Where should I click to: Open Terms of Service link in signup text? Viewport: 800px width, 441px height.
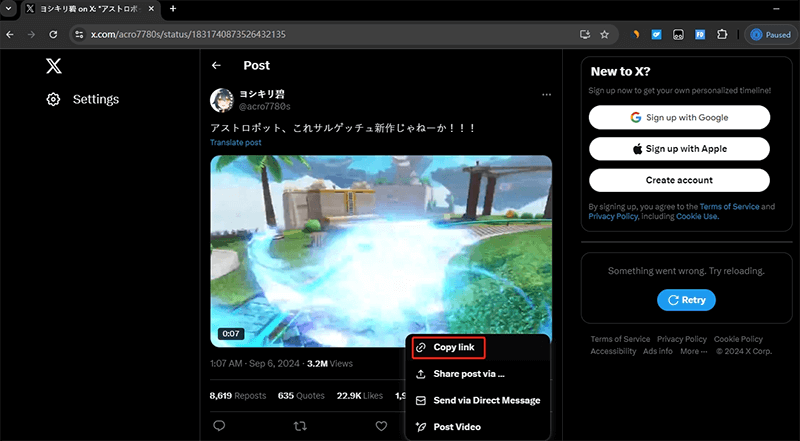pyautogui.click(x=729, y=207)
